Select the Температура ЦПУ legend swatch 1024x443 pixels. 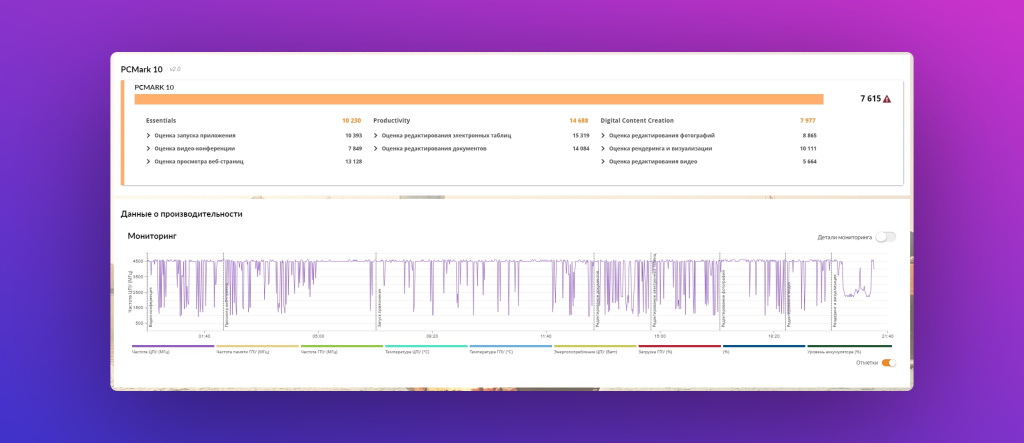point(426,347)
